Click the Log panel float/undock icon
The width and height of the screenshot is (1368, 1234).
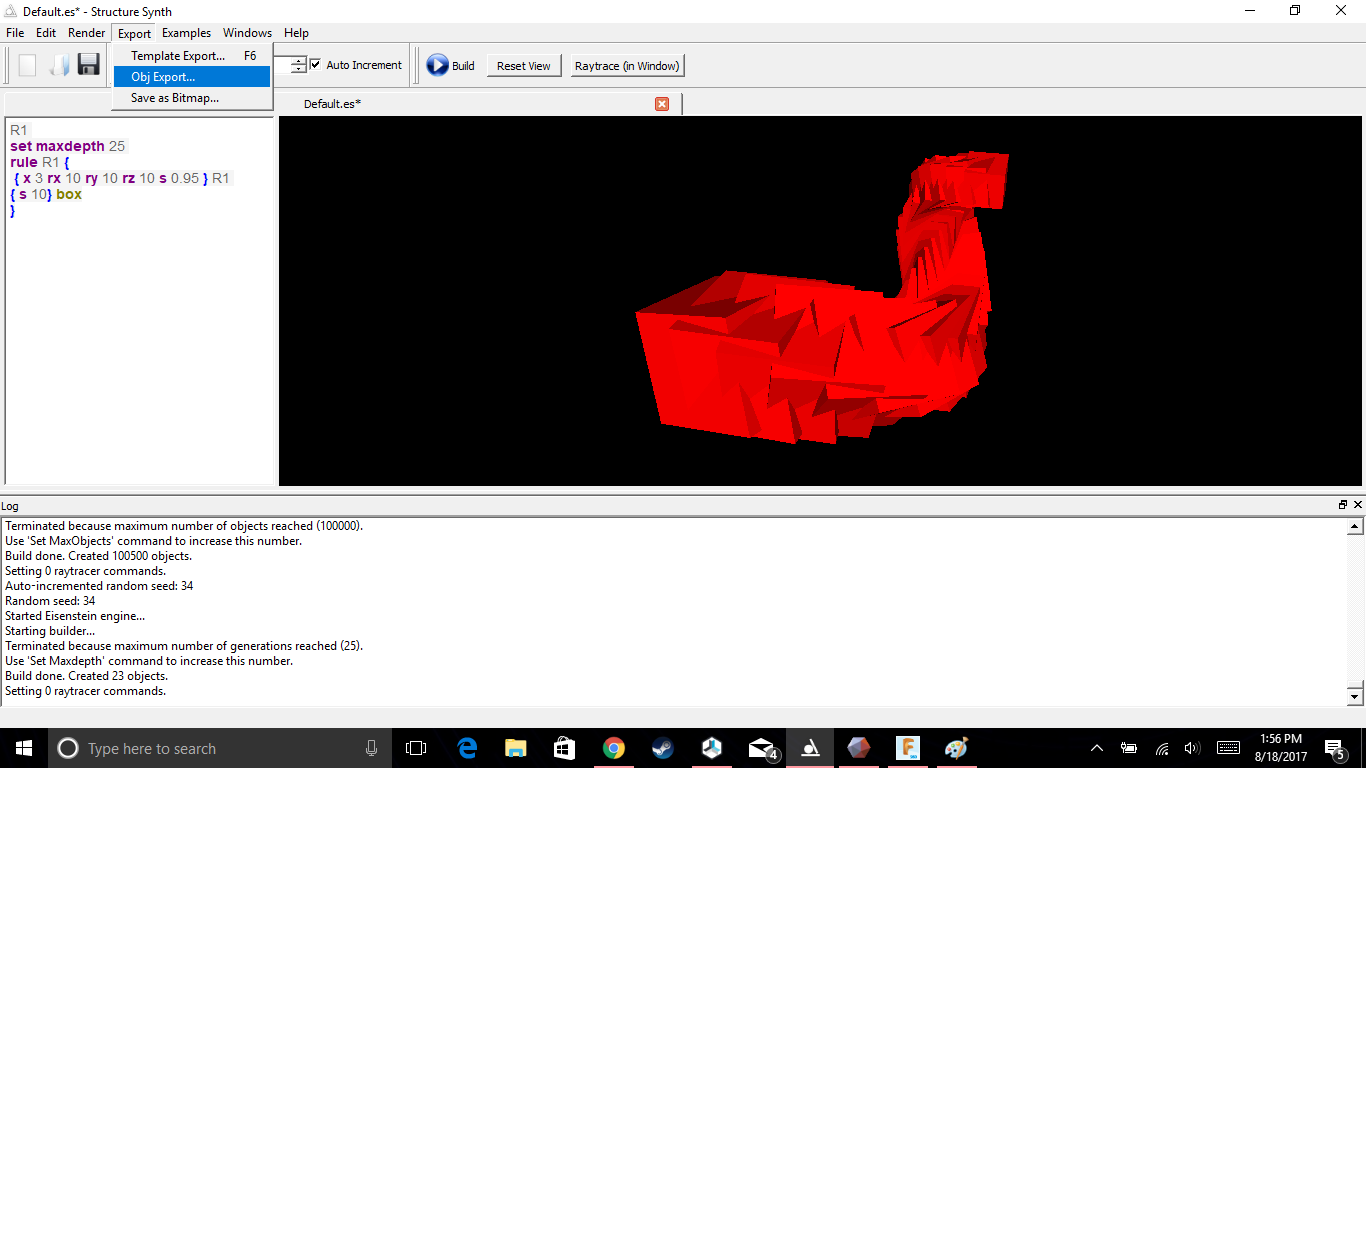(x=1343, y=505)
